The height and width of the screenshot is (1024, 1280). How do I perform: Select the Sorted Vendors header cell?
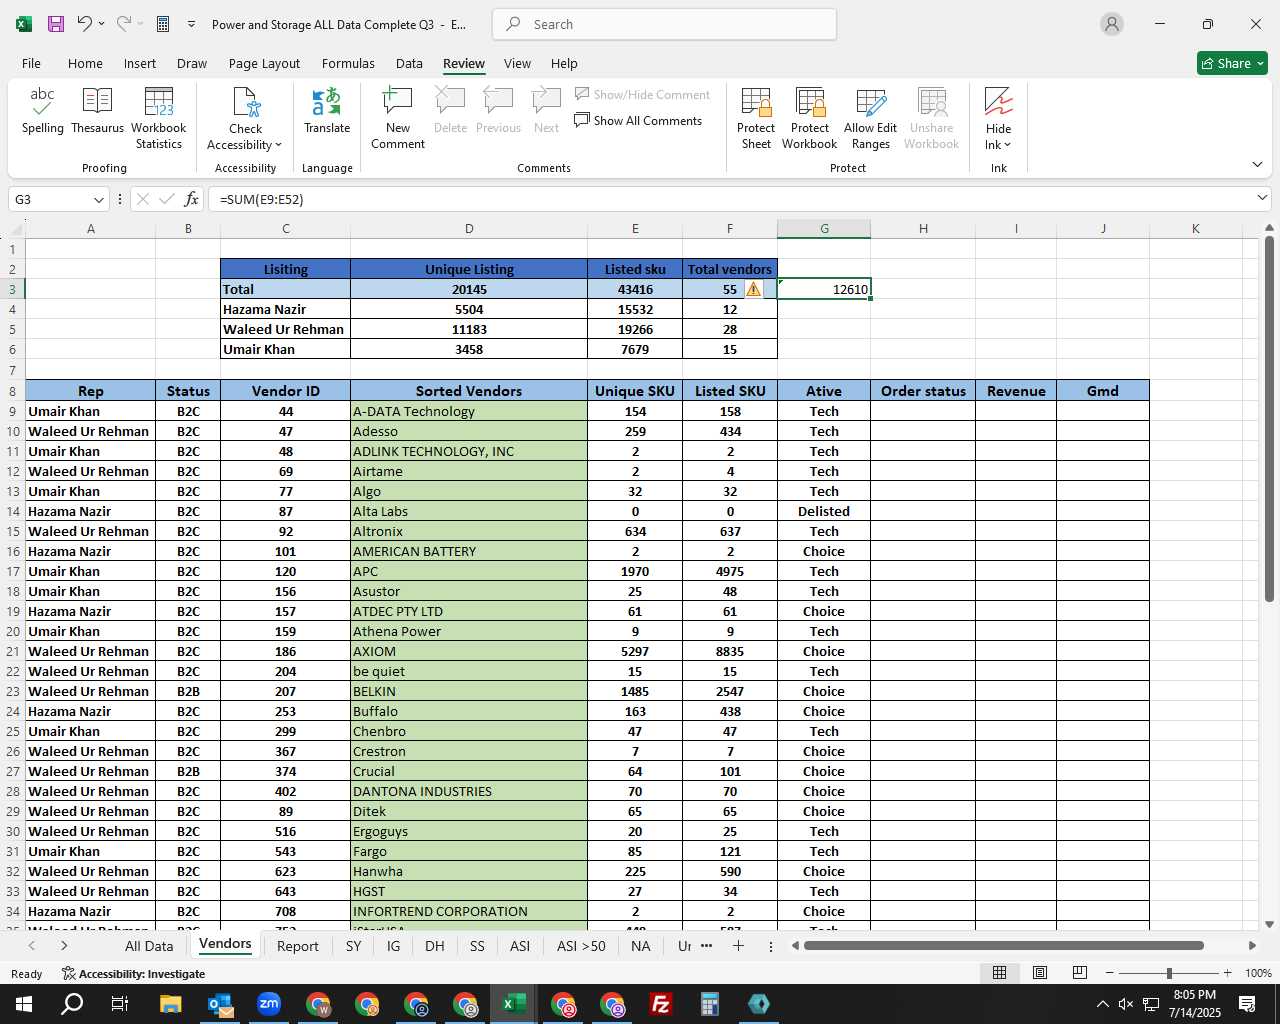(469, 391)
